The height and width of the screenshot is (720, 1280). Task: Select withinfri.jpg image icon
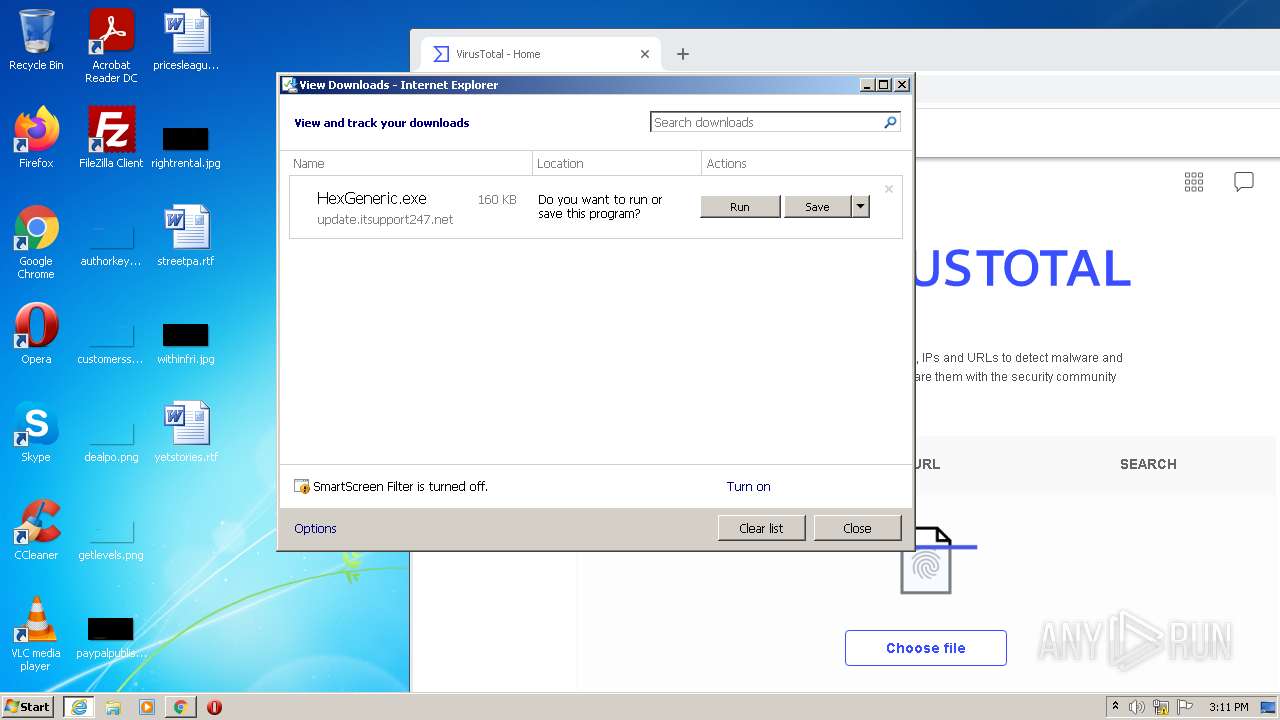click(x=186, y=344)
